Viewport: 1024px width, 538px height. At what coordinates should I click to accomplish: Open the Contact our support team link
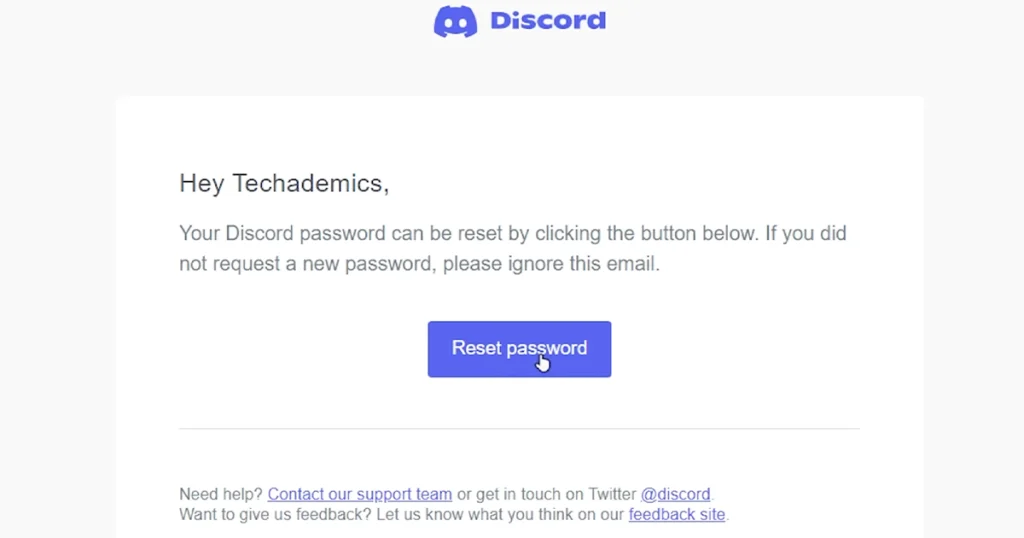(360, 494)
